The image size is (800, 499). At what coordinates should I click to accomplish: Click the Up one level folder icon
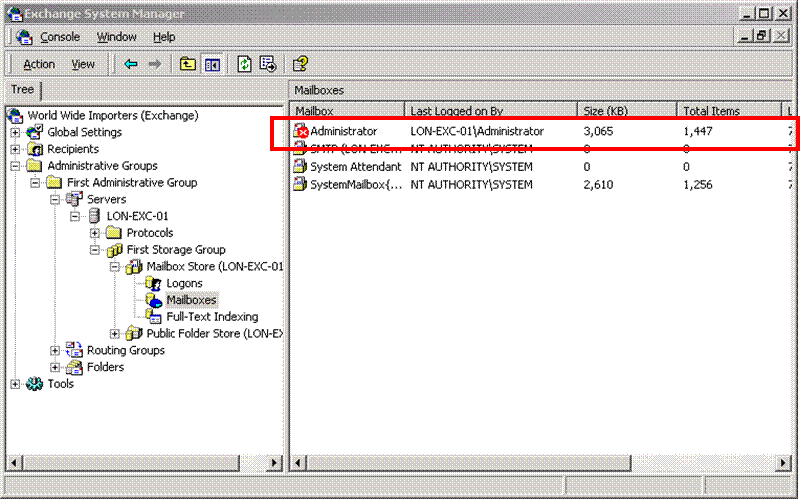click(x=188, y=64)
